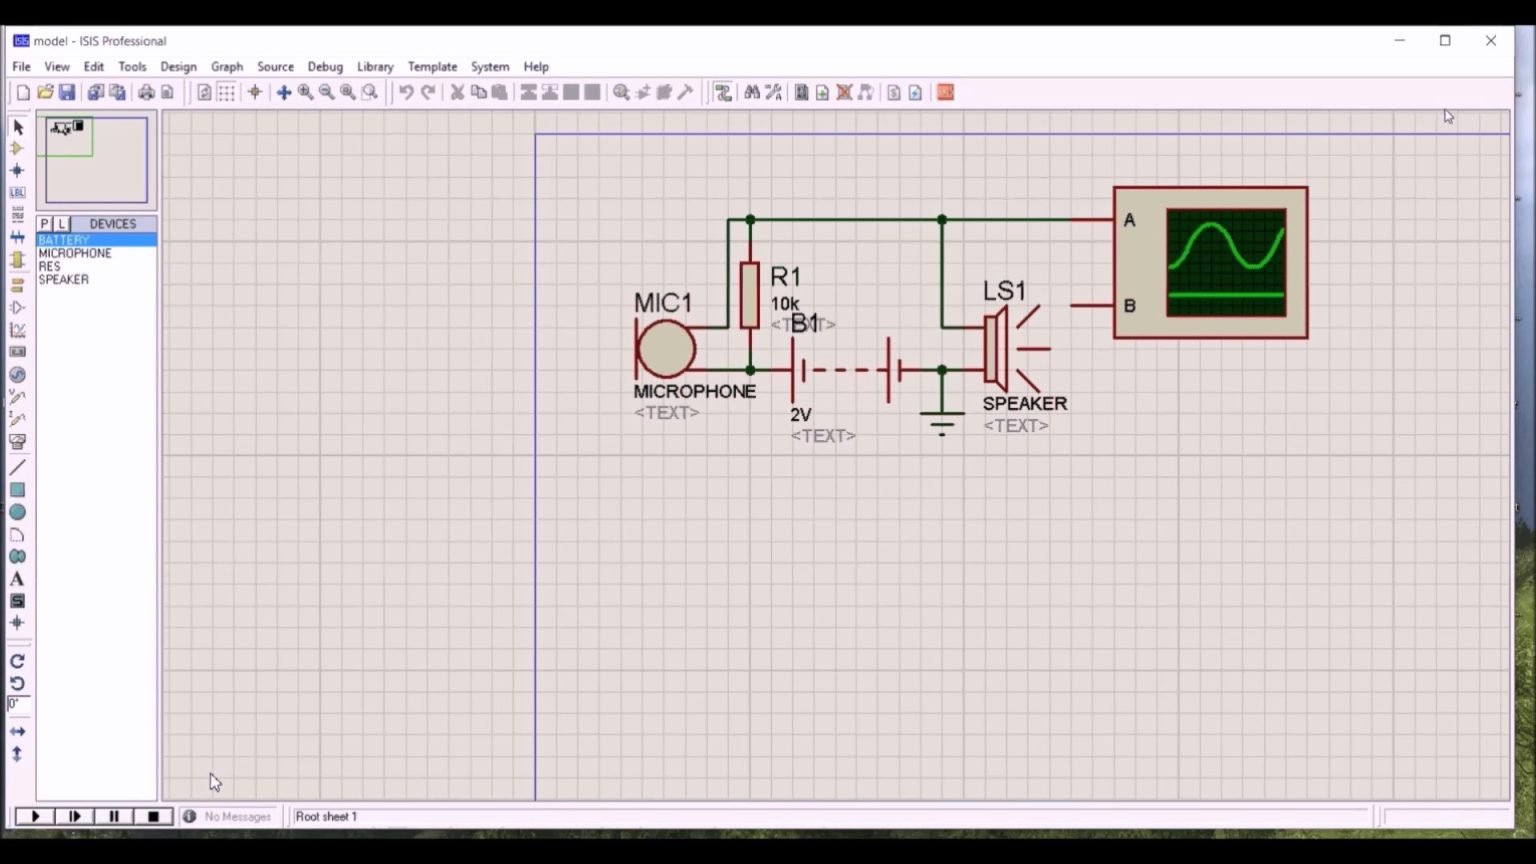Pick the 2D circle graphics tool

click(17, 512)
